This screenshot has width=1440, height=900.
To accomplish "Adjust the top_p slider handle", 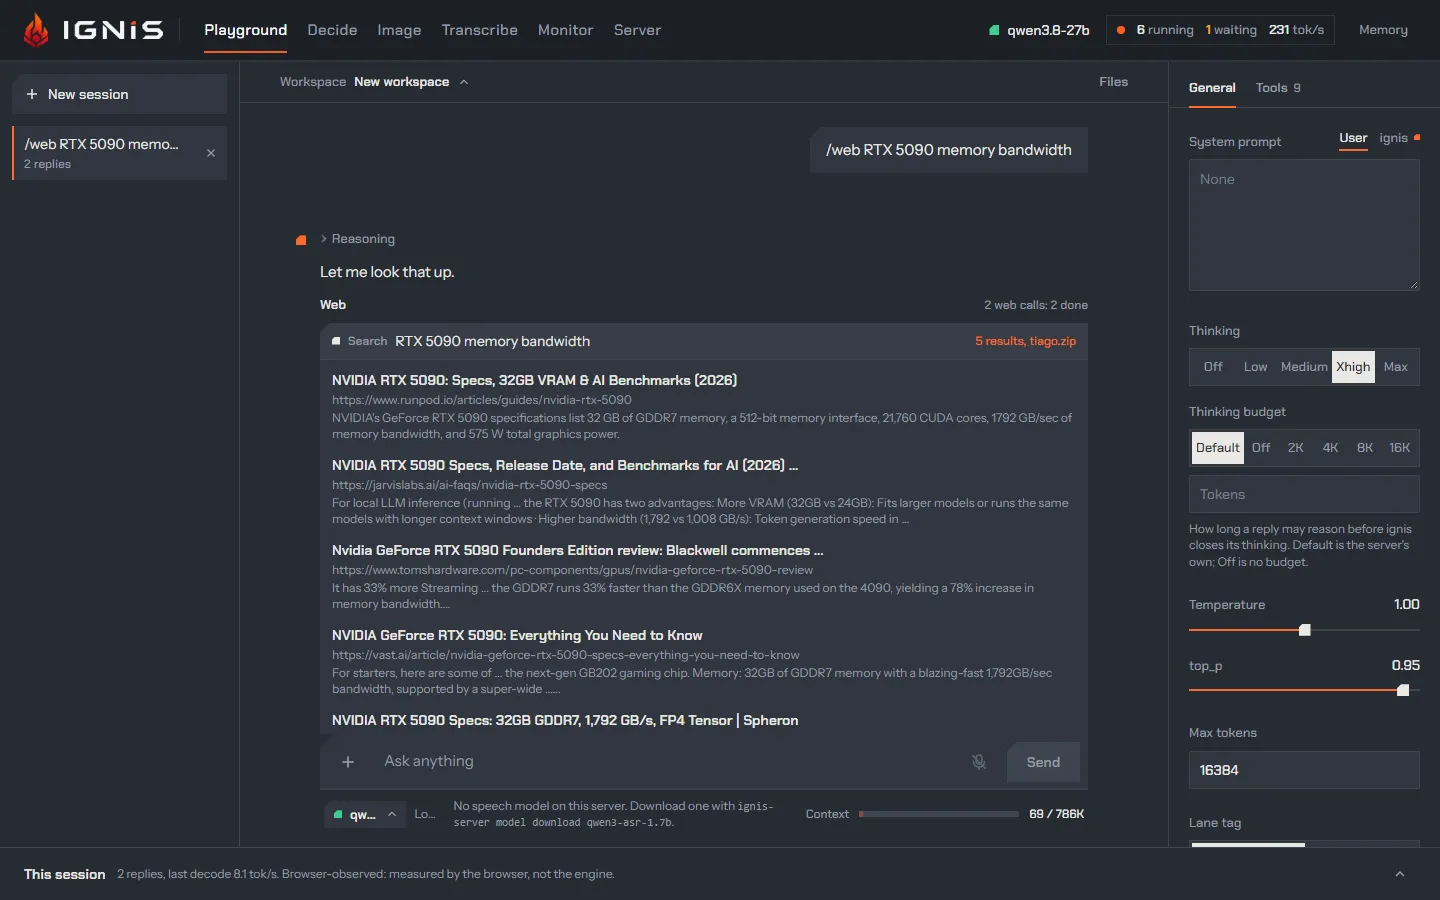I will [x=1403, y=690].
